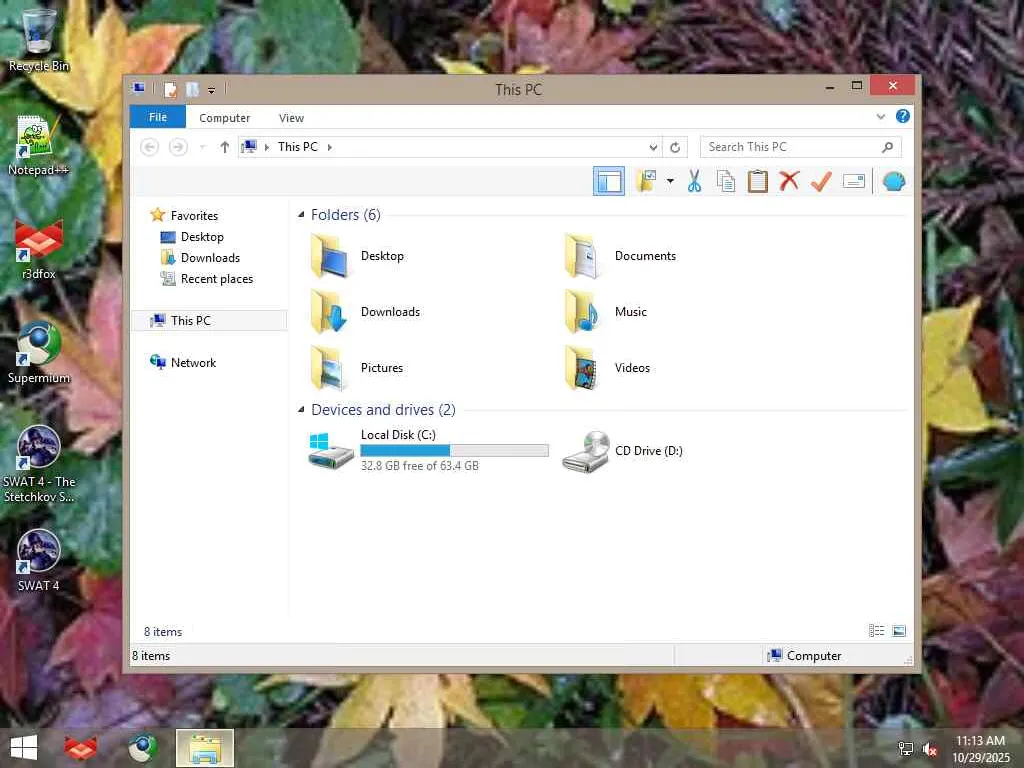Image resolution: width=1024 pixels, height=768 pixels.
Task: Expand the ribbon with the chevron
Action: (881, 117)
